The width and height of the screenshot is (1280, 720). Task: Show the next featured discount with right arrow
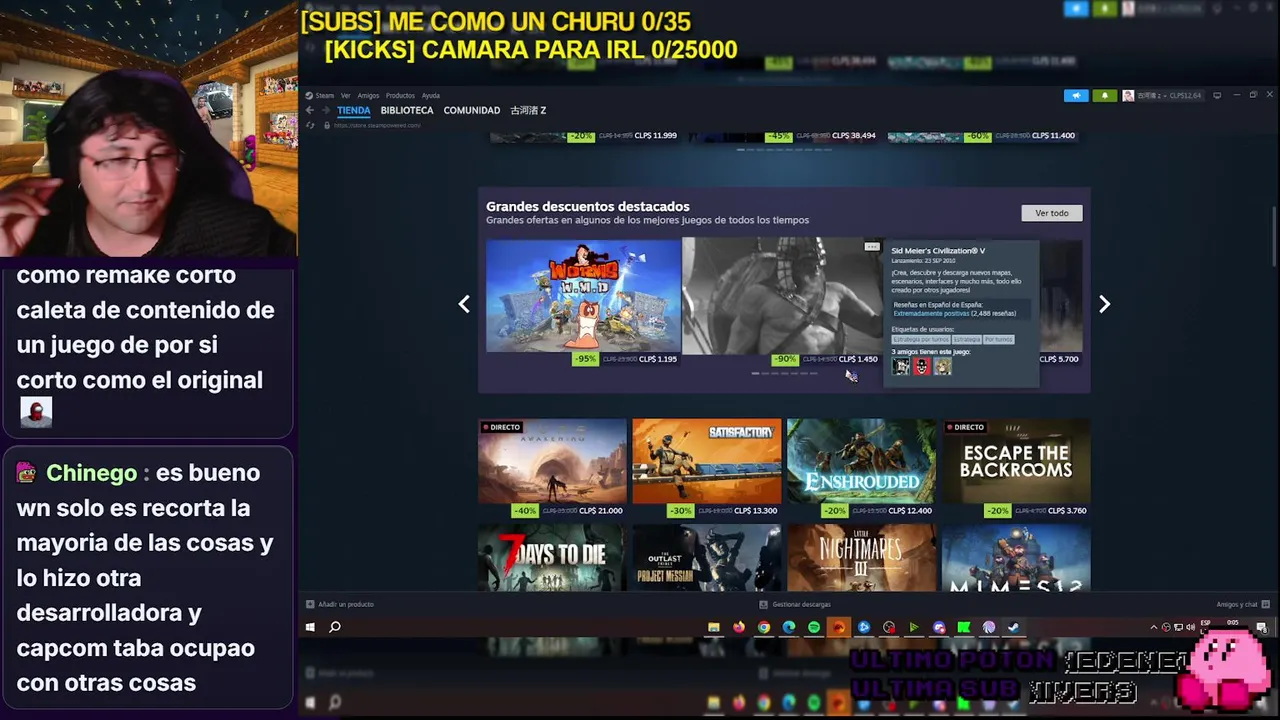[1104, 304]
